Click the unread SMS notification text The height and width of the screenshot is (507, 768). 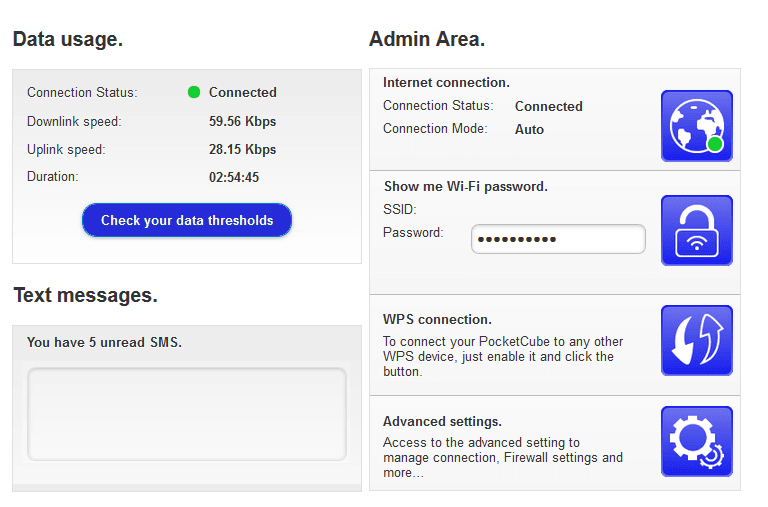[104, 342]
